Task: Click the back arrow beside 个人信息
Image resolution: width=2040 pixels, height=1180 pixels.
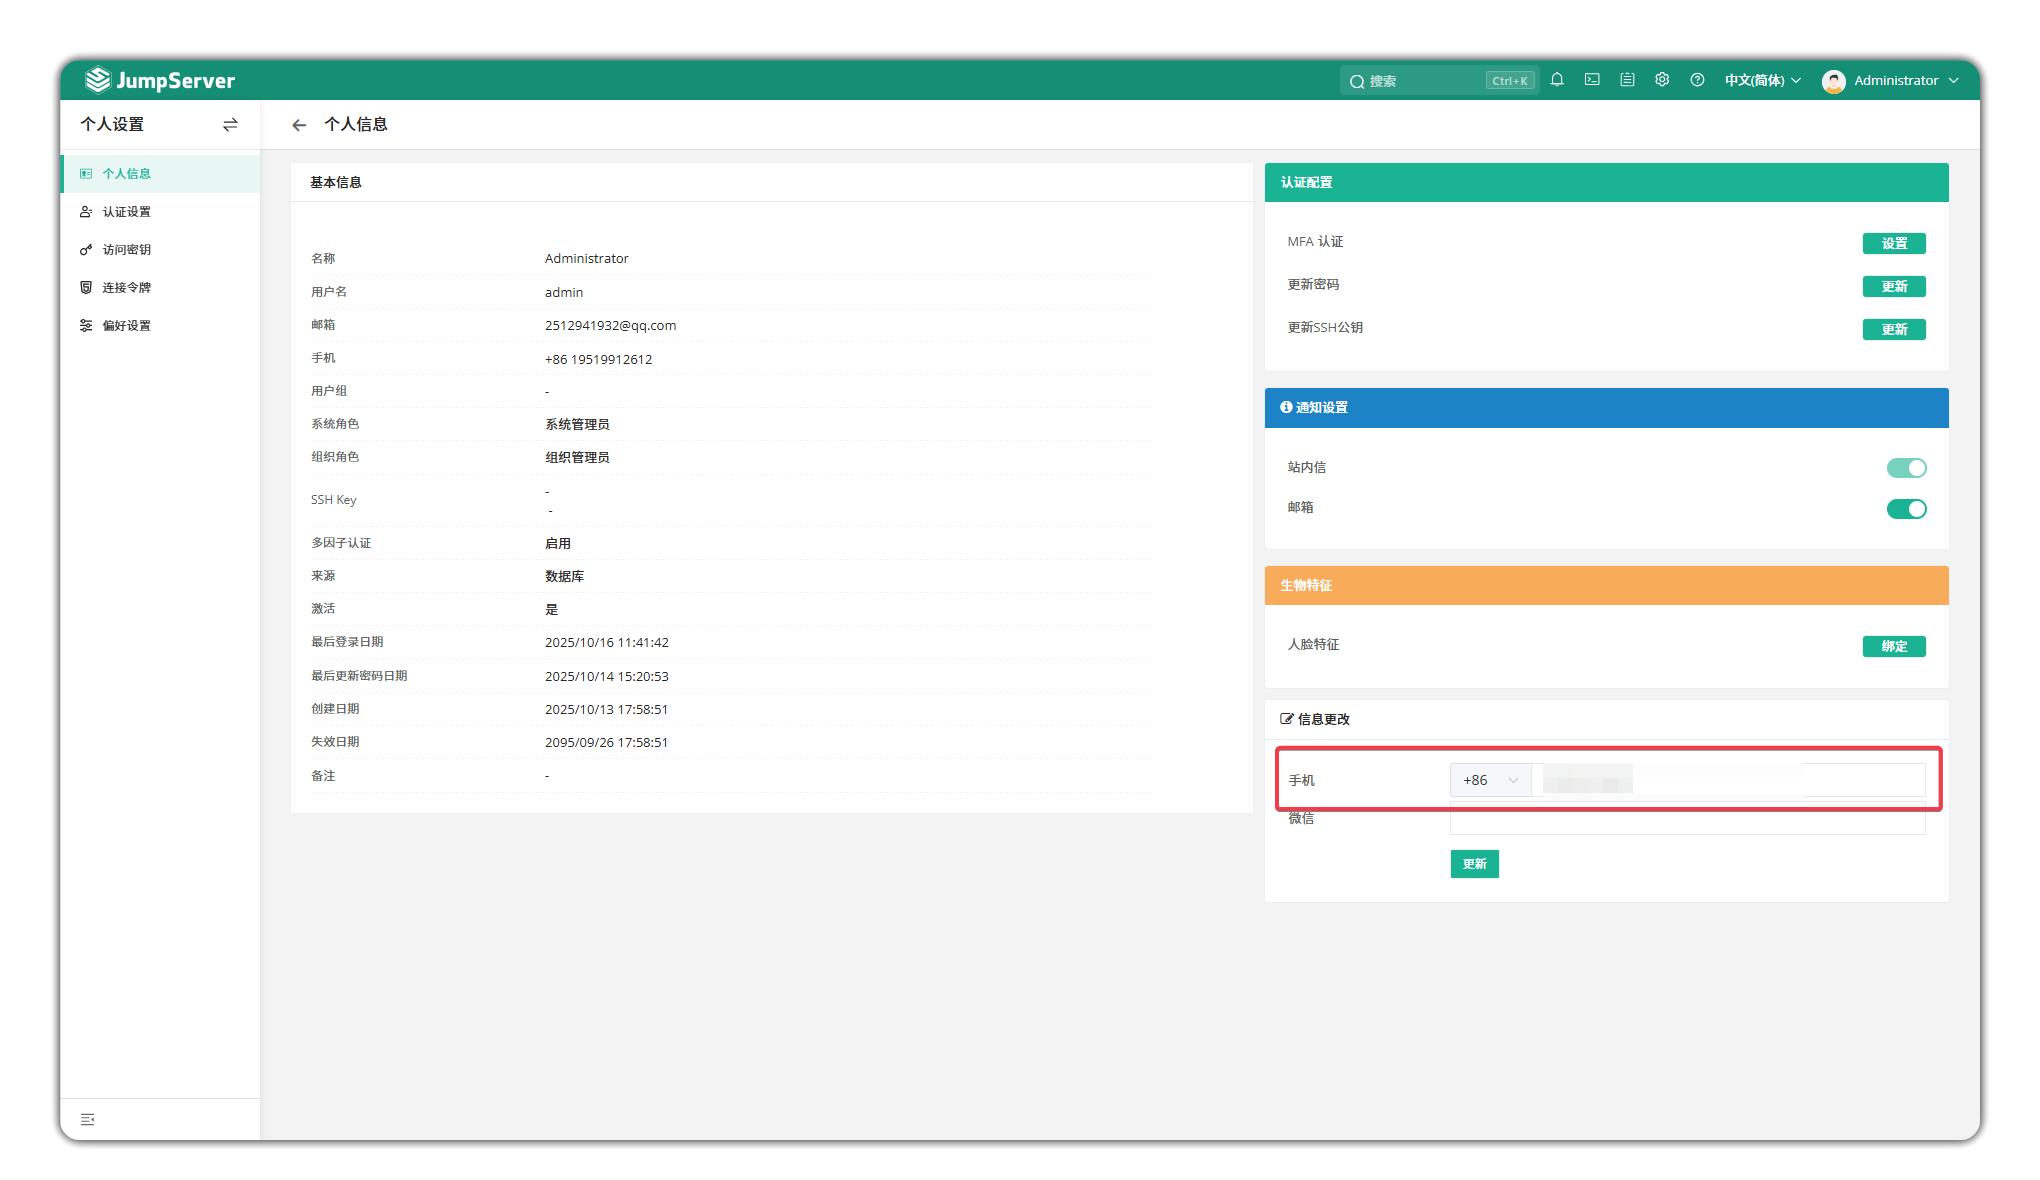Action: (x=299, y=125)
